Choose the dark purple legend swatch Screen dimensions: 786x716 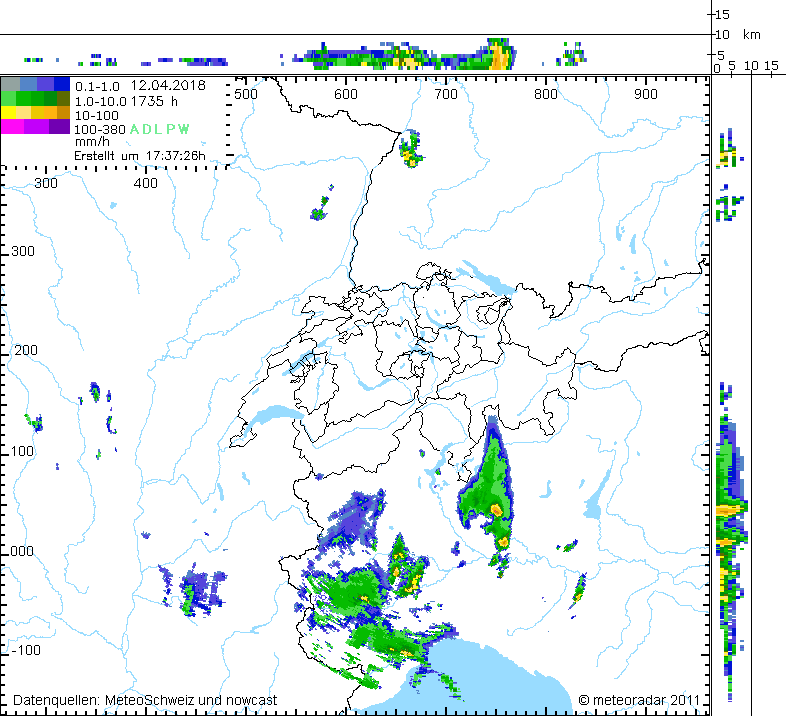tap(60, 126)
